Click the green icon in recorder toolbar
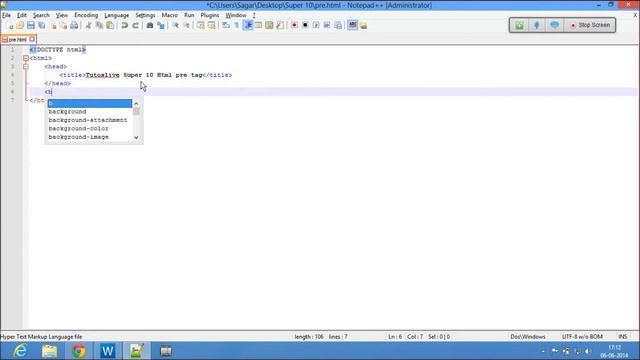Viewport: 640px width, 360px height. tap(519, 25)
